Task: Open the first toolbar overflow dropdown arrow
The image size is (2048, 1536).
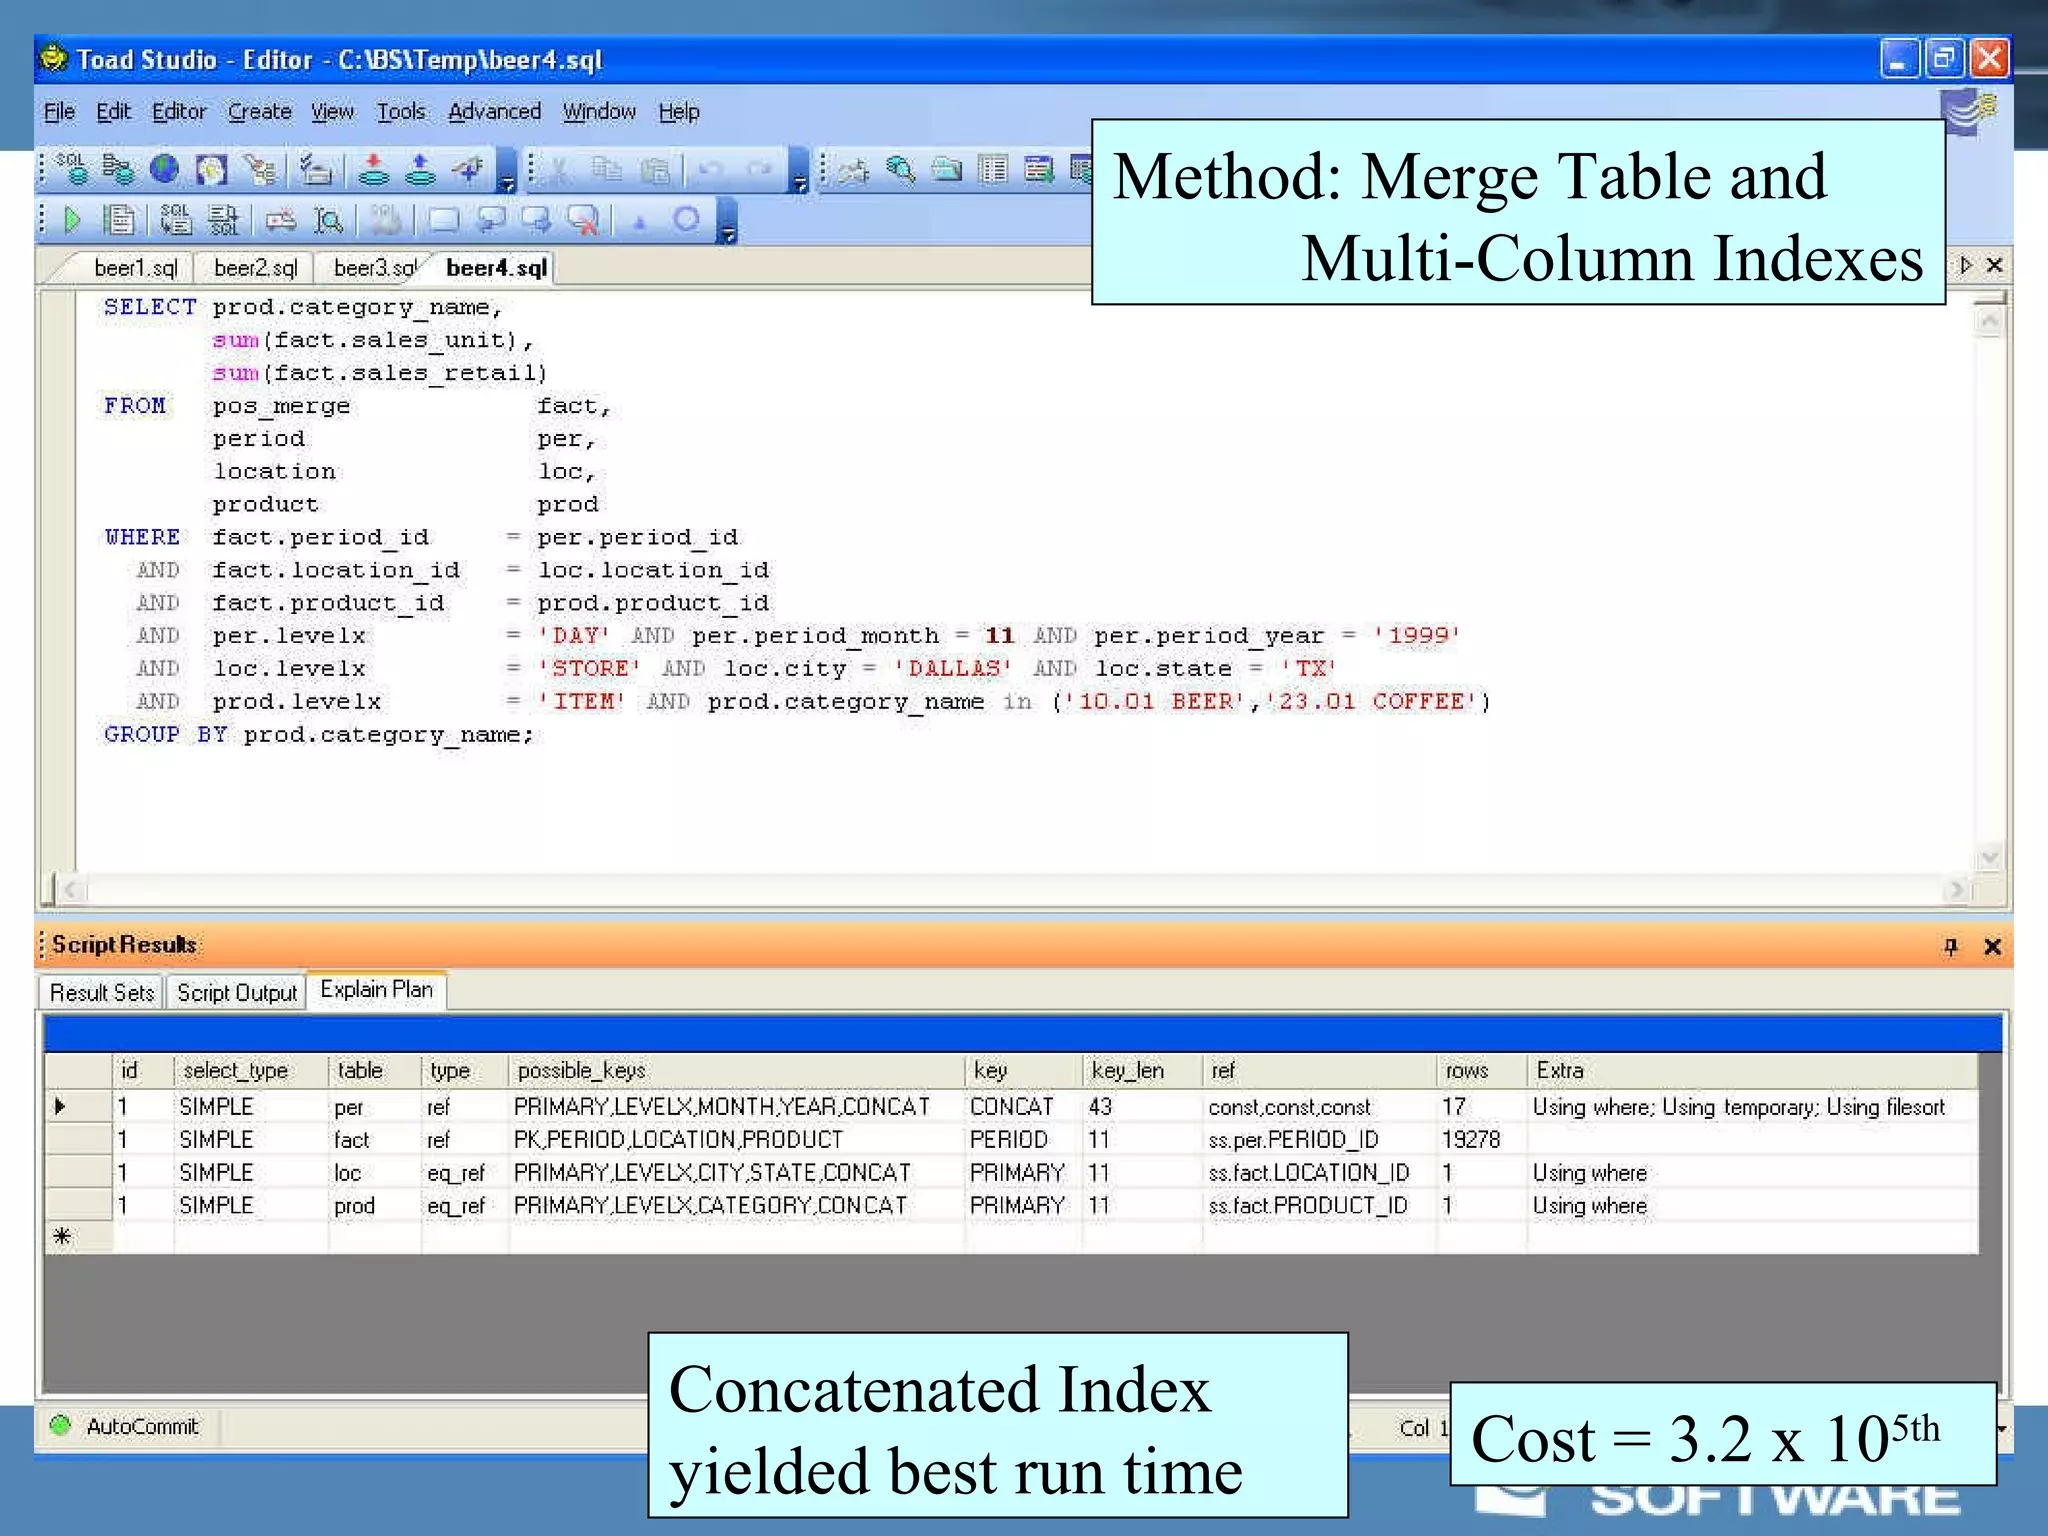Action: point(507,170)
